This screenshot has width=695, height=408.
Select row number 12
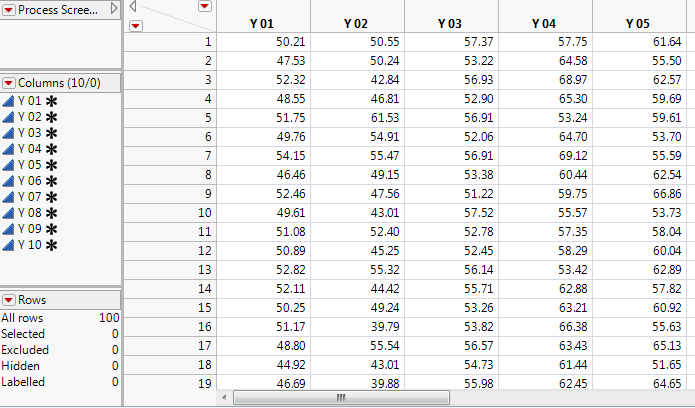pos(170,251)
